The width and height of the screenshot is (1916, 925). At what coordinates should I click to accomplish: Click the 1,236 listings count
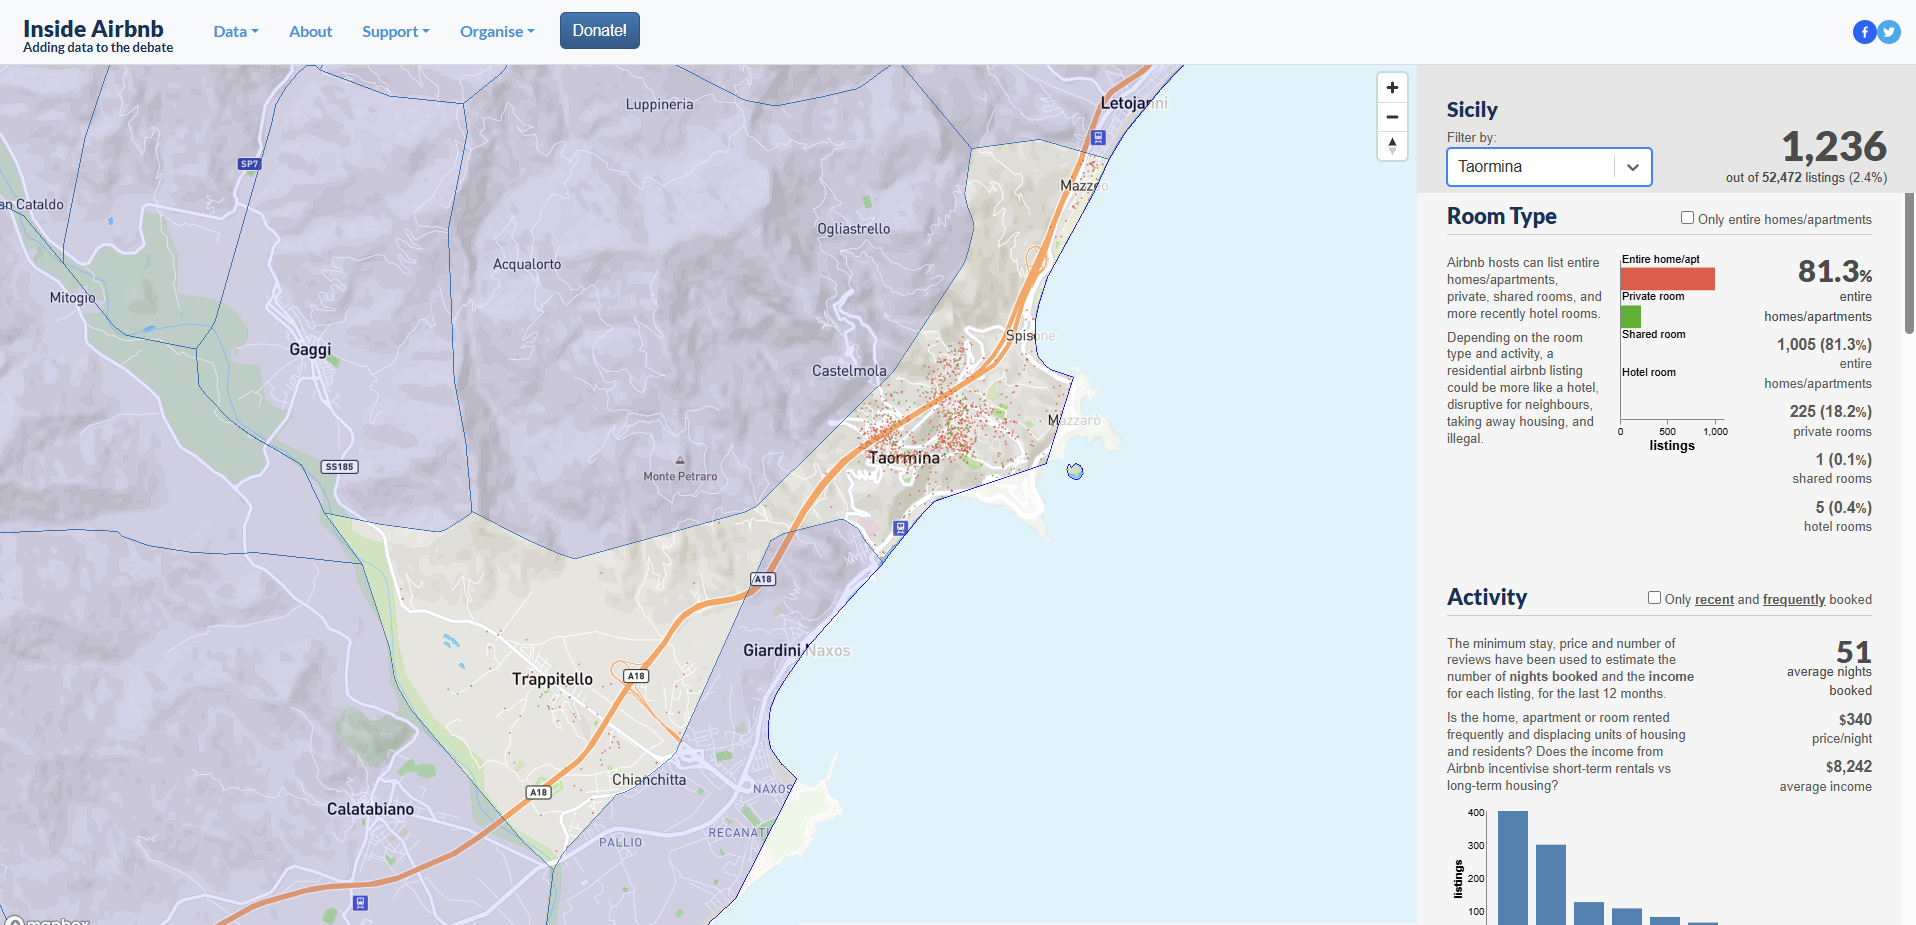[1834, 147]
